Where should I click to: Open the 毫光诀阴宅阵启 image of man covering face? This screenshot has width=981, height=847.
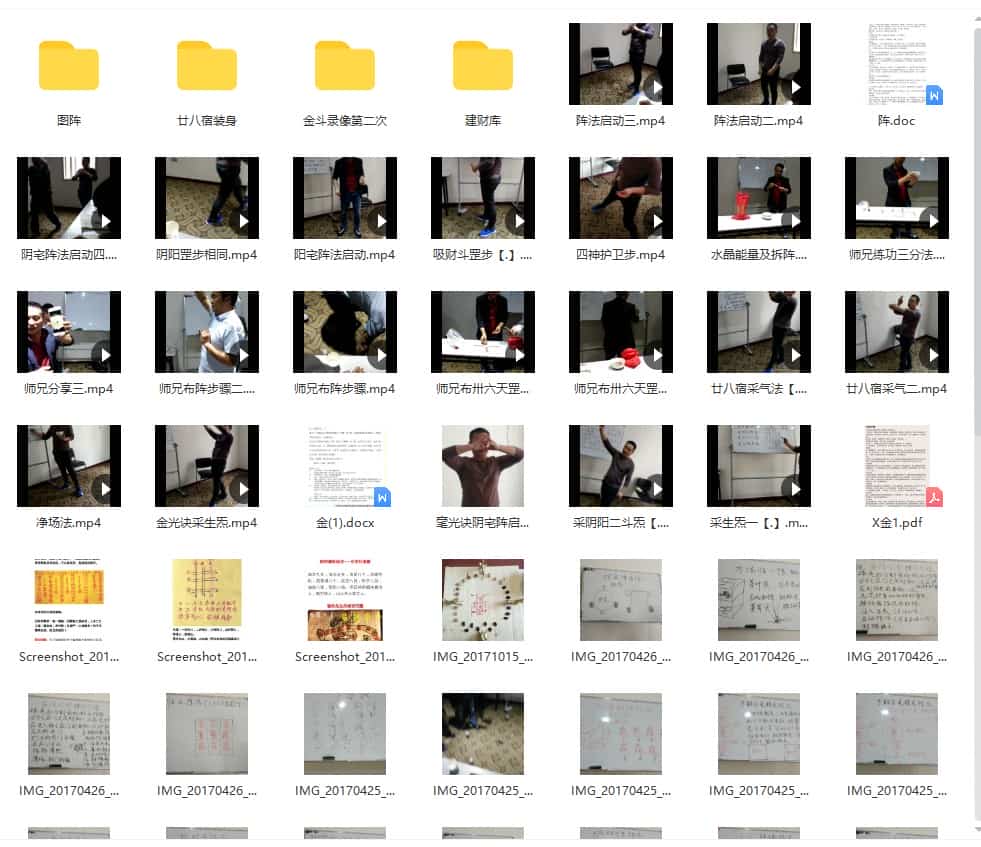[483, 467]
